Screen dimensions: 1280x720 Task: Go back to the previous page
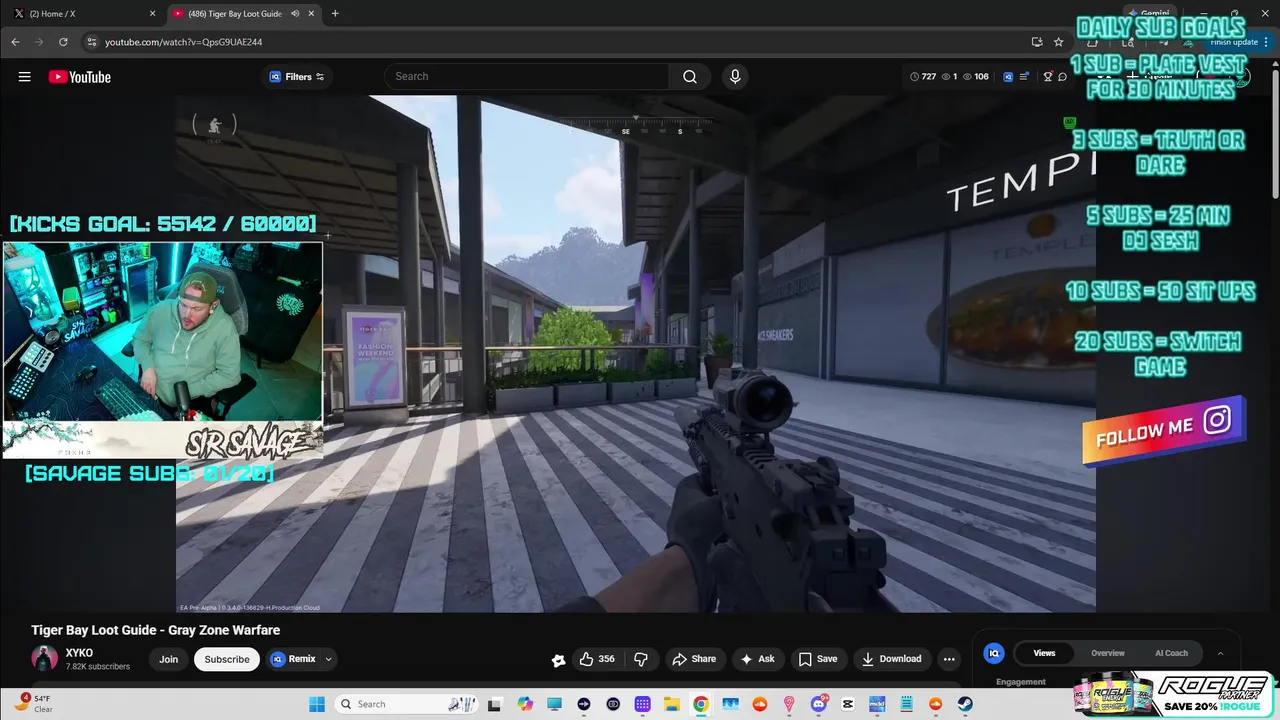[15, 42]
